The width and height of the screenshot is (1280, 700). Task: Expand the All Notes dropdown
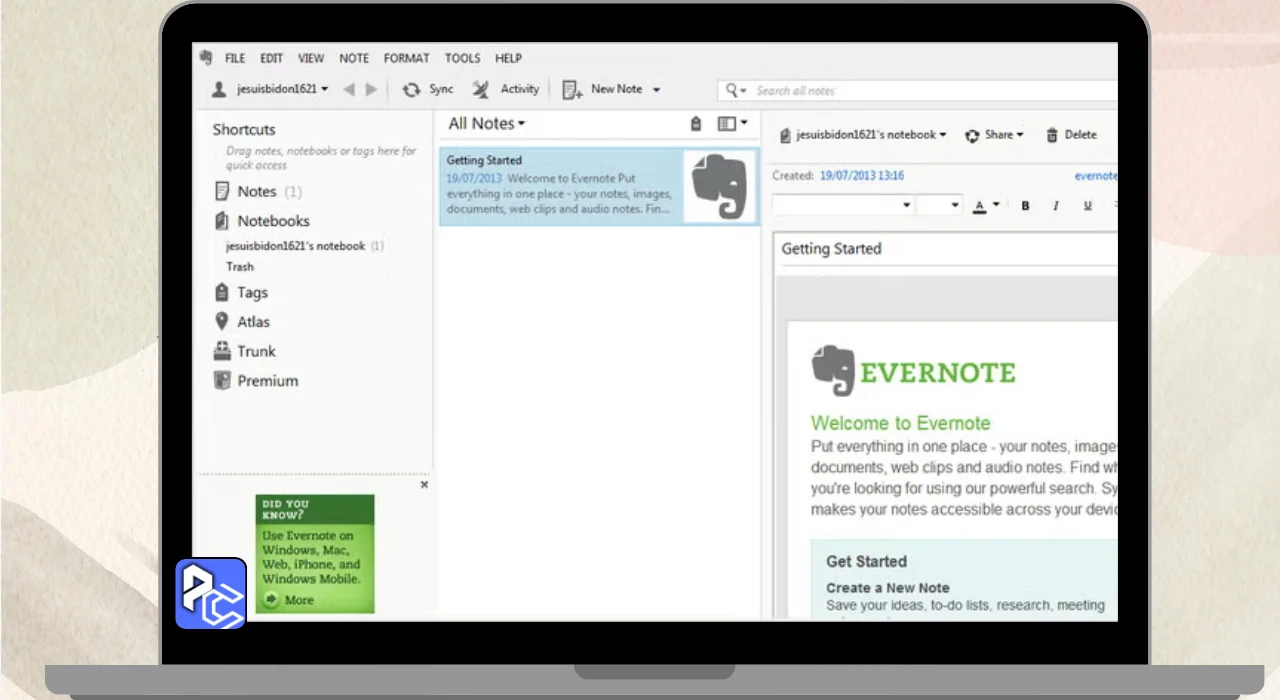[x=487, y=124]
